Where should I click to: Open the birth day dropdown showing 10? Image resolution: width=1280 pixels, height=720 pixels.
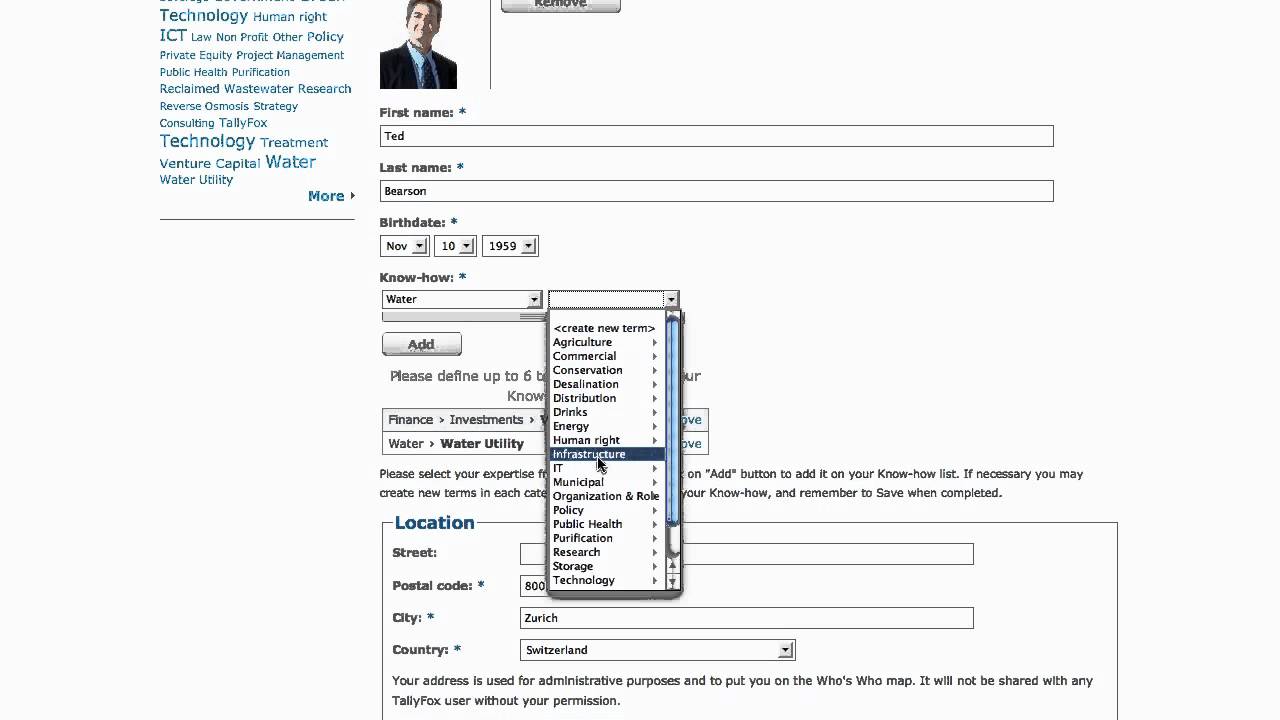[x=456, y=246]
